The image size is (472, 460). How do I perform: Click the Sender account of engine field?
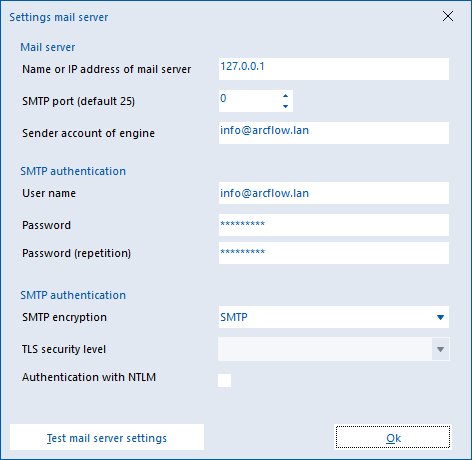pos(334,133)
